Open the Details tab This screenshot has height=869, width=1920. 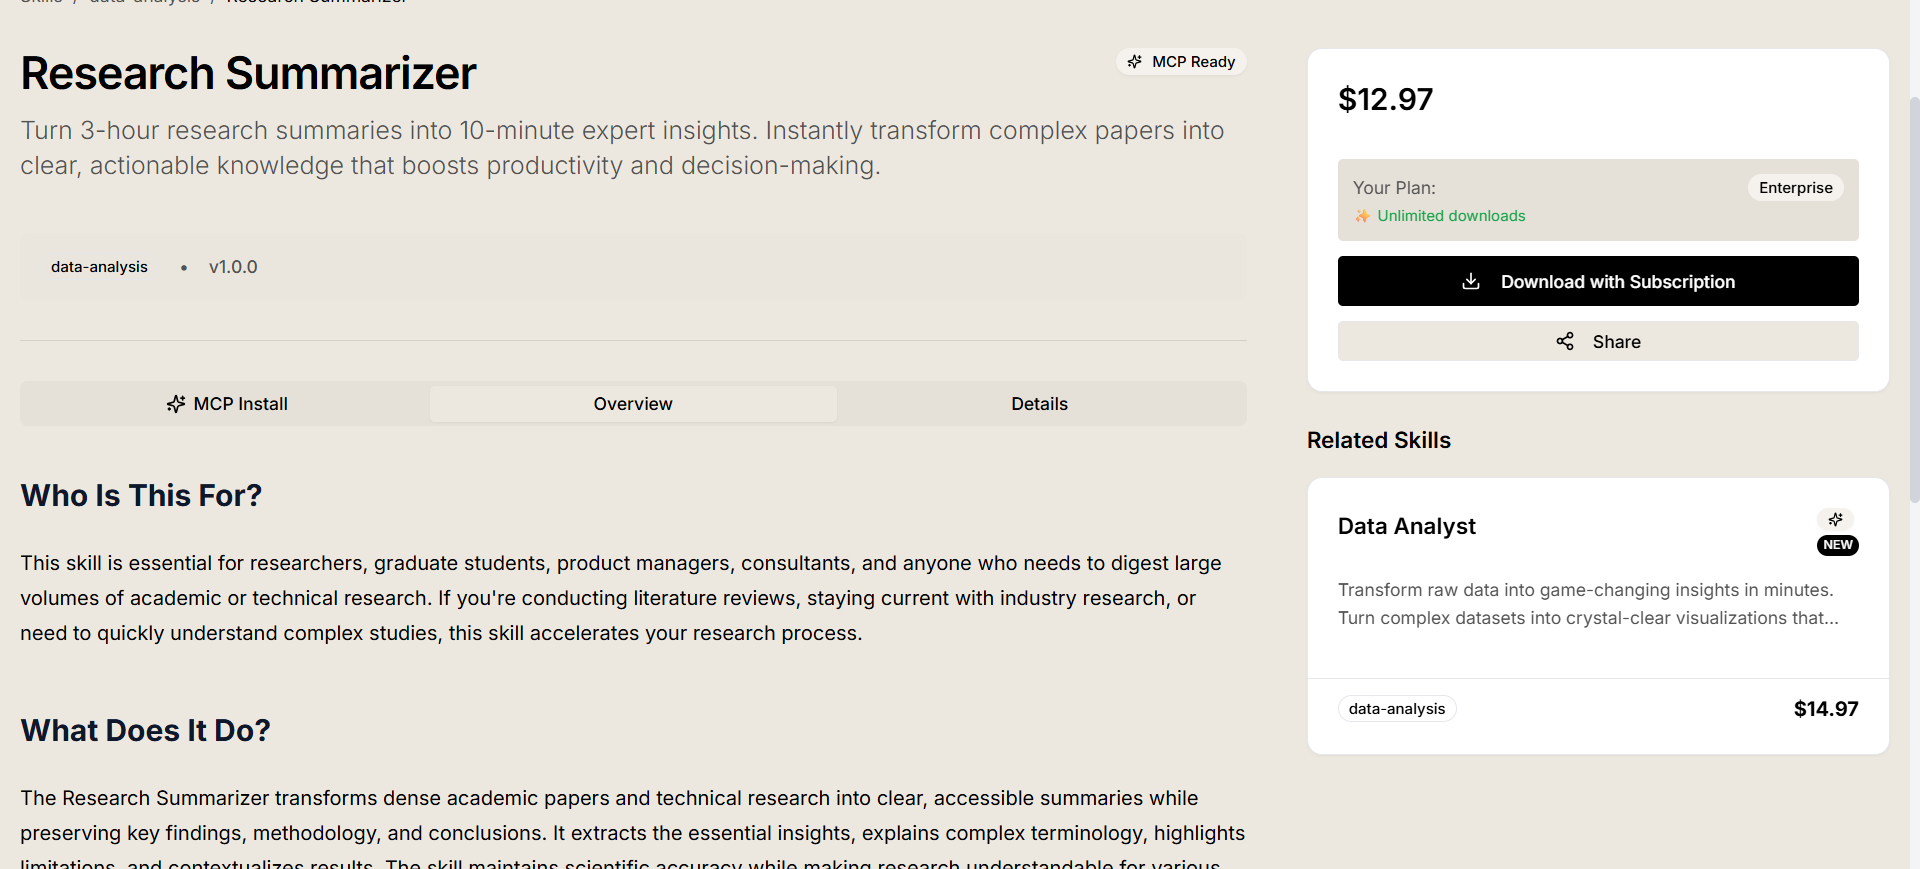pyautogui.click(x=1039, y=403)
